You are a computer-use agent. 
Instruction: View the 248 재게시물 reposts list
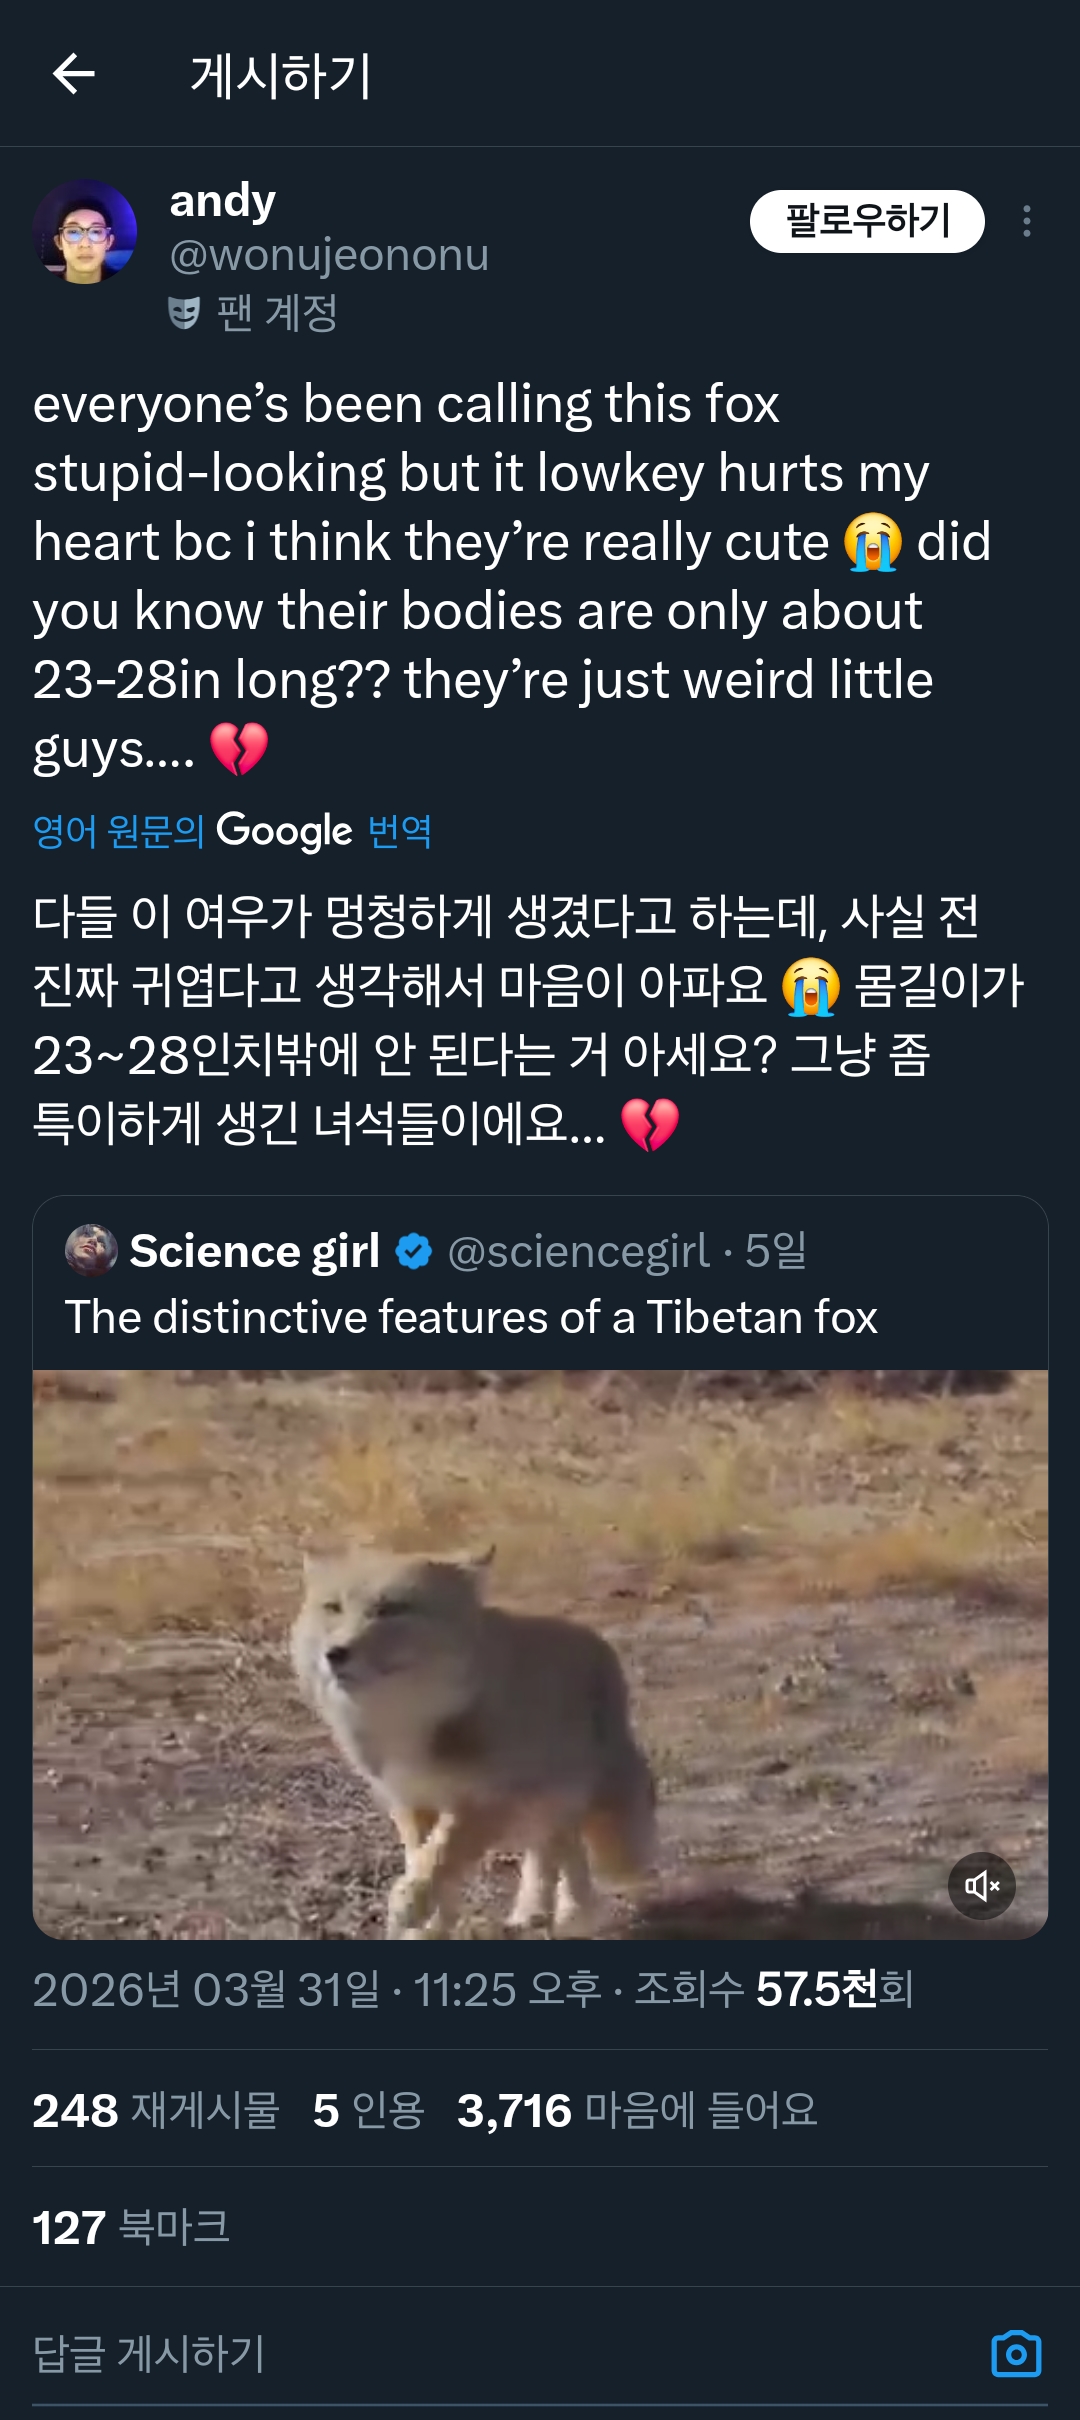coord(156,2110)
